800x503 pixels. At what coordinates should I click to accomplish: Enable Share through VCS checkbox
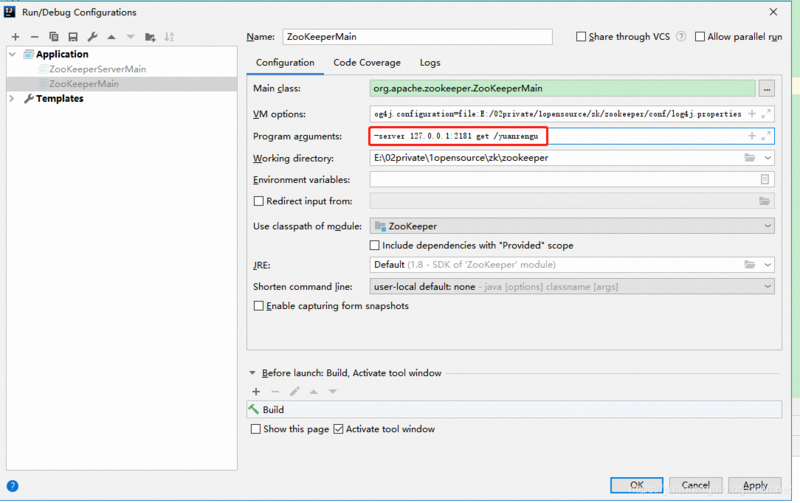tap(581, 37)
